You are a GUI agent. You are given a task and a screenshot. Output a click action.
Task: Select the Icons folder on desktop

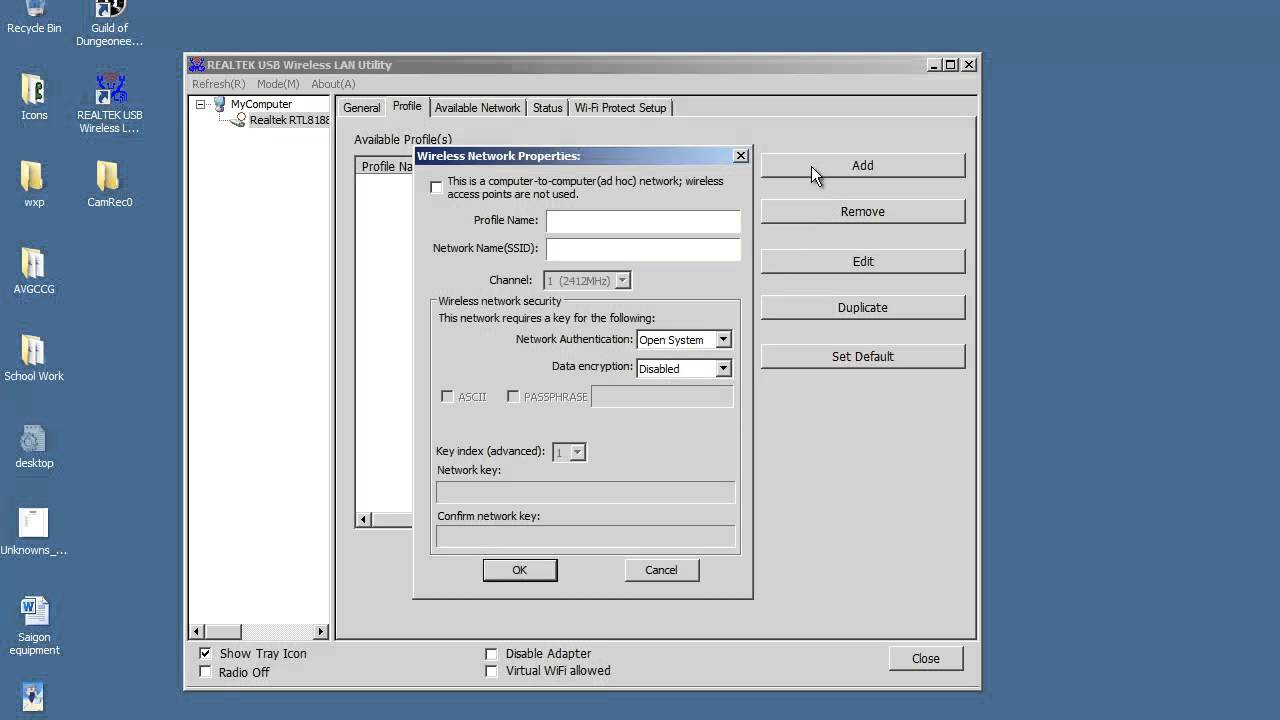point(34,97)
